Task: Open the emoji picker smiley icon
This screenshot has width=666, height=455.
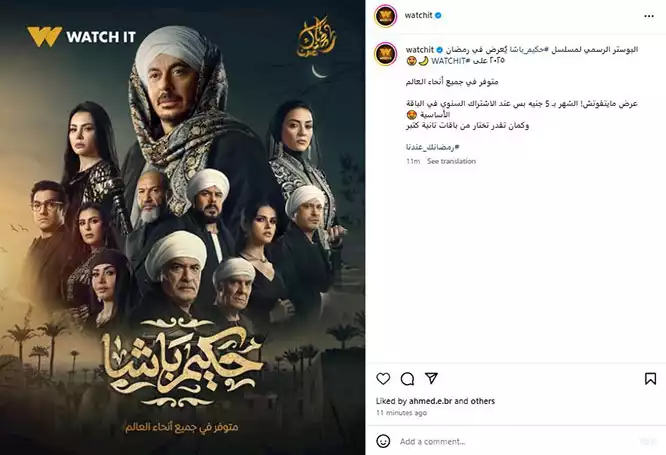Action: (383, 441)
